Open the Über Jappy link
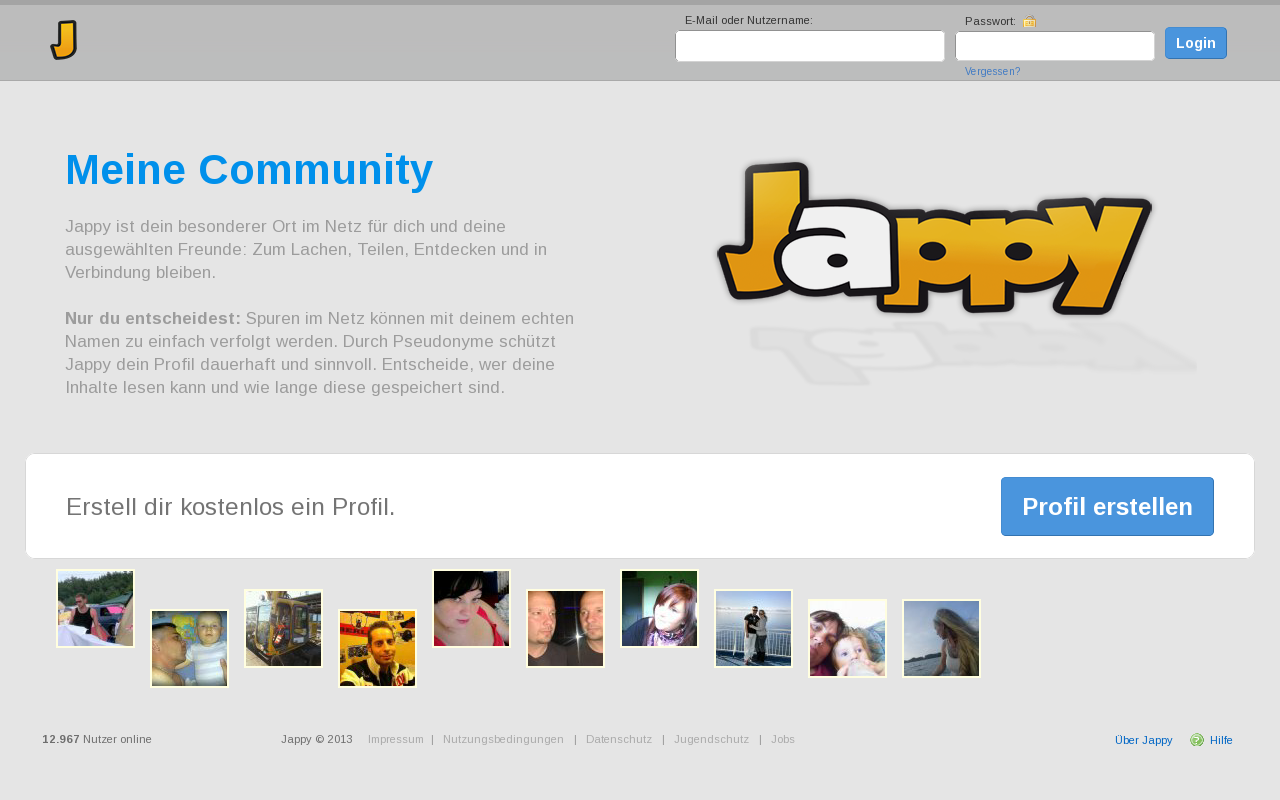The width and height of the screenshot is (1280, 800). (x=1143, y=741)
